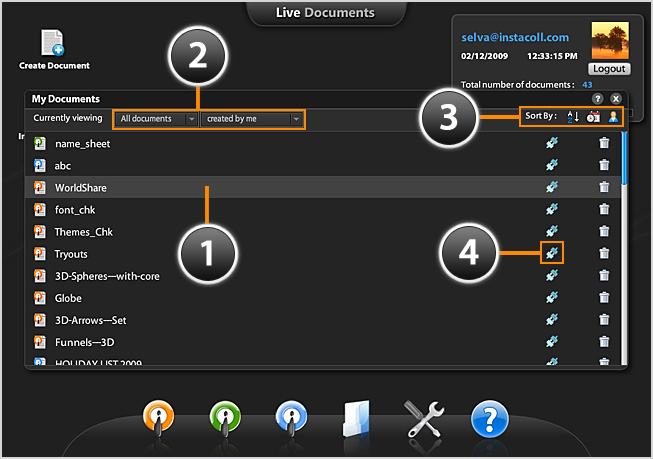Open the Globe presentation
Screen dimensions: 653x459
pos(68,298)
